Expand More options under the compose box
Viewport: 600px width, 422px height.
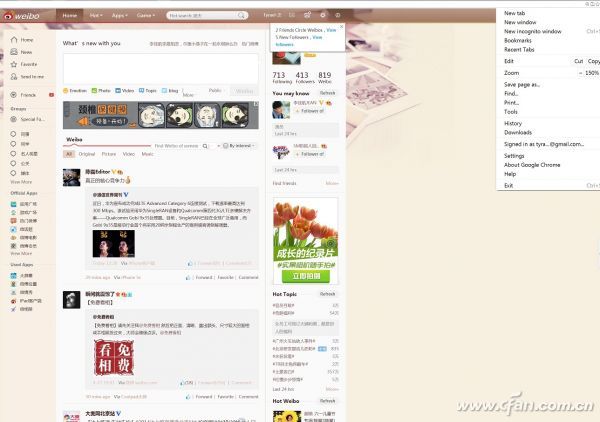(188, 95)
